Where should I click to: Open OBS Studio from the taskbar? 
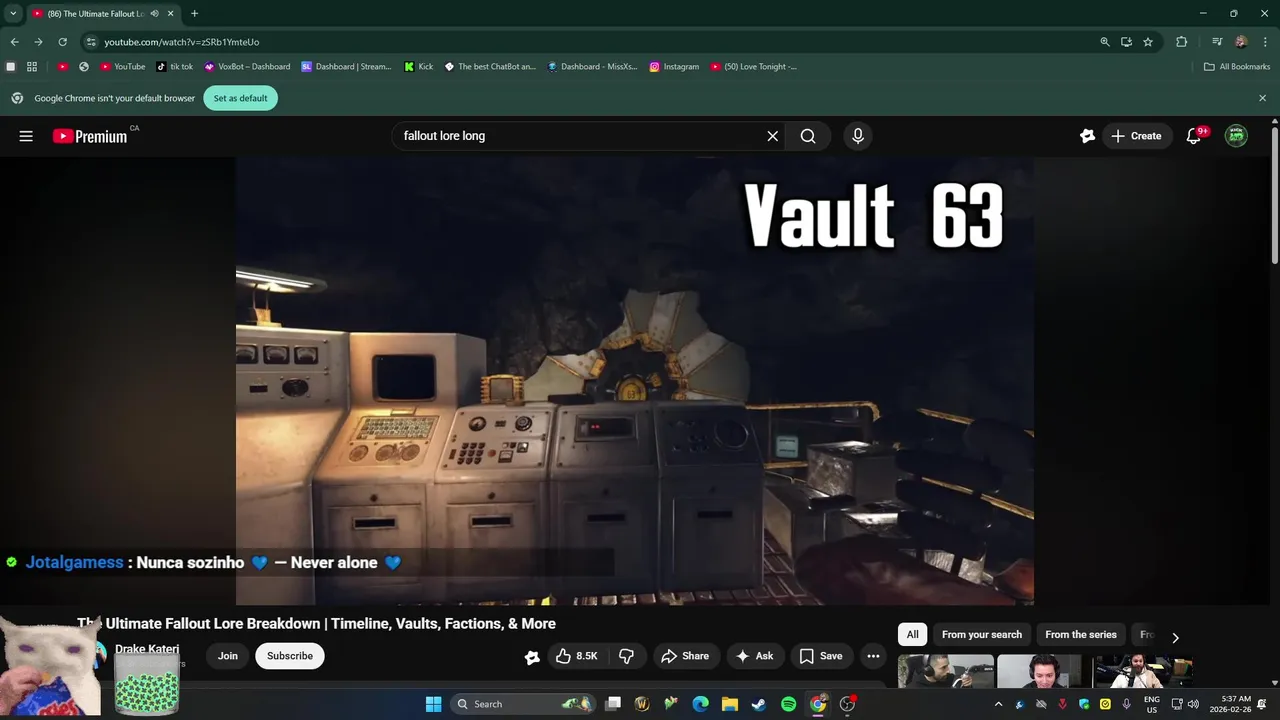coord(847,704)
